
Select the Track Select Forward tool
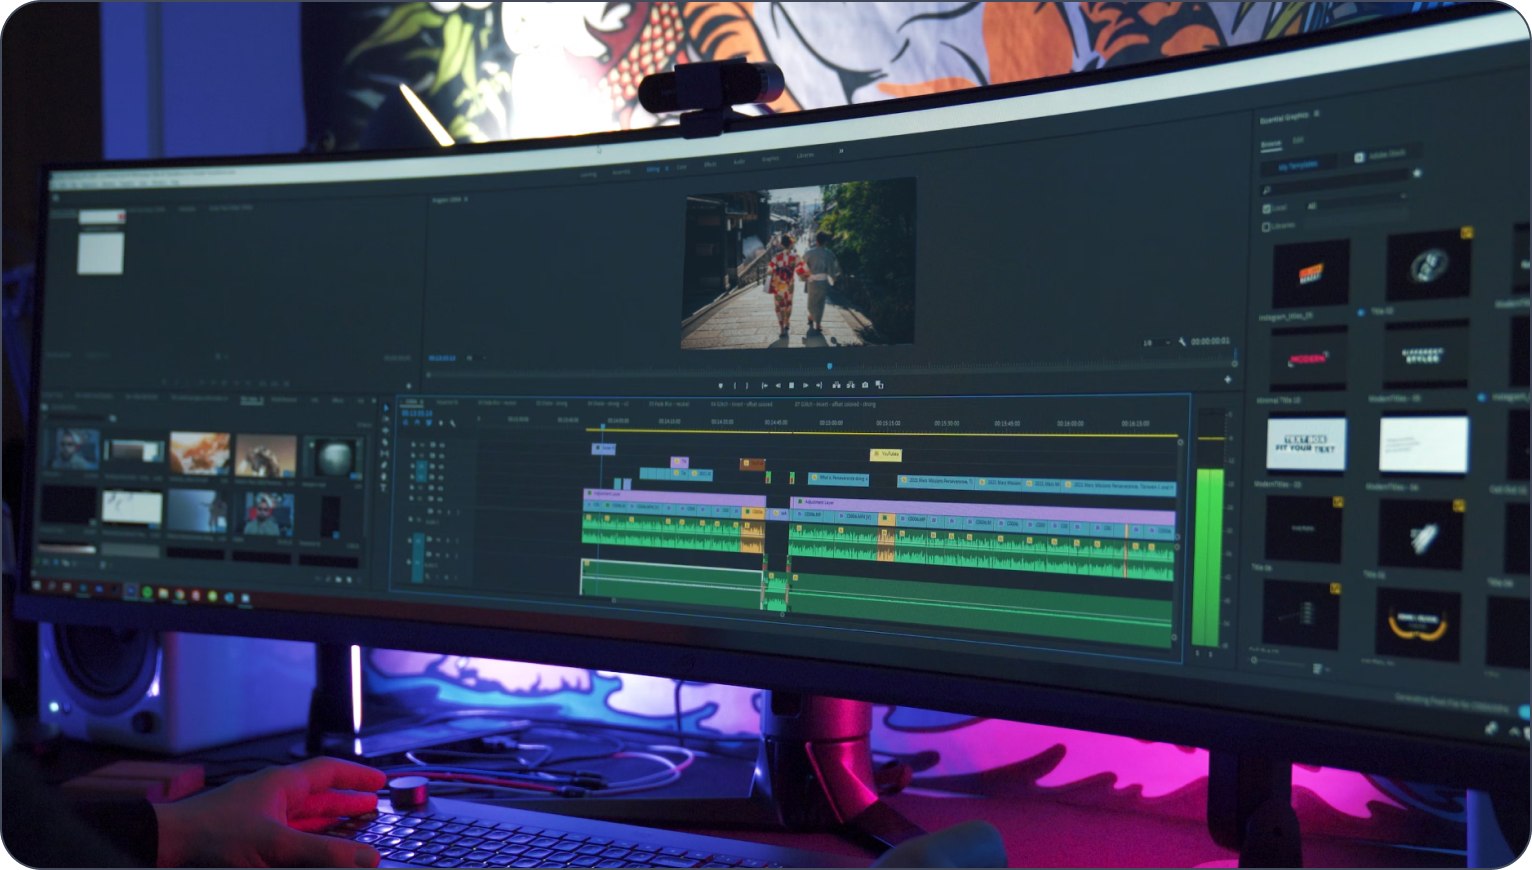385,419
